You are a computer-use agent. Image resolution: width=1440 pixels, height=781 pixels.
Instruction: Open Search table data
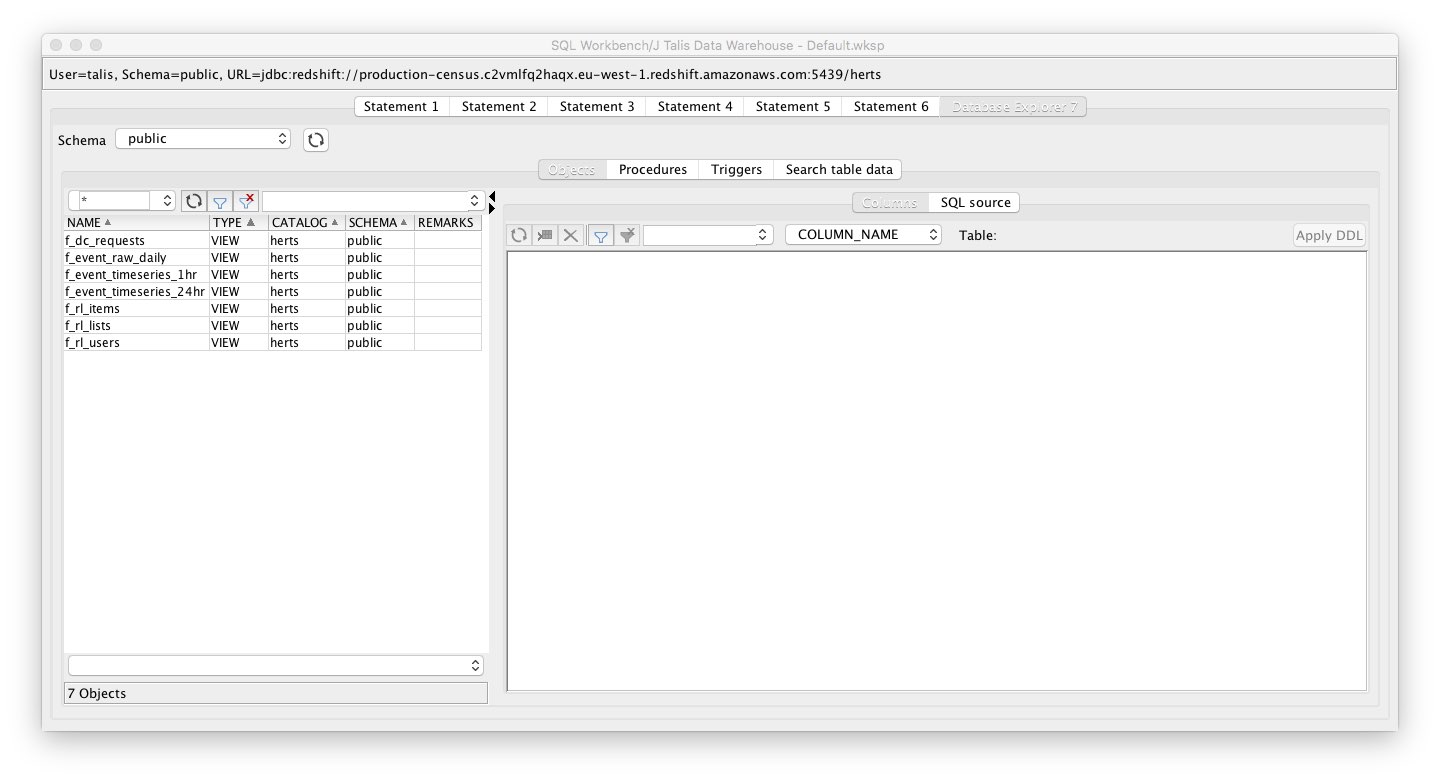tap(838, 169)
